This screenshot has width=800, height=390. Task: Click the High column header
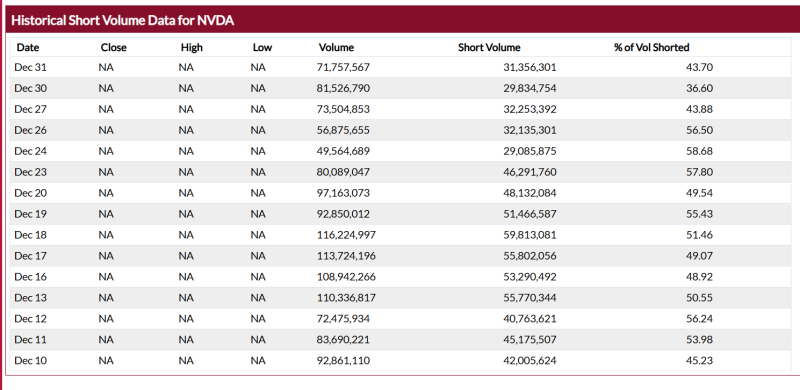pyautogui.click(x=192, y=47)
